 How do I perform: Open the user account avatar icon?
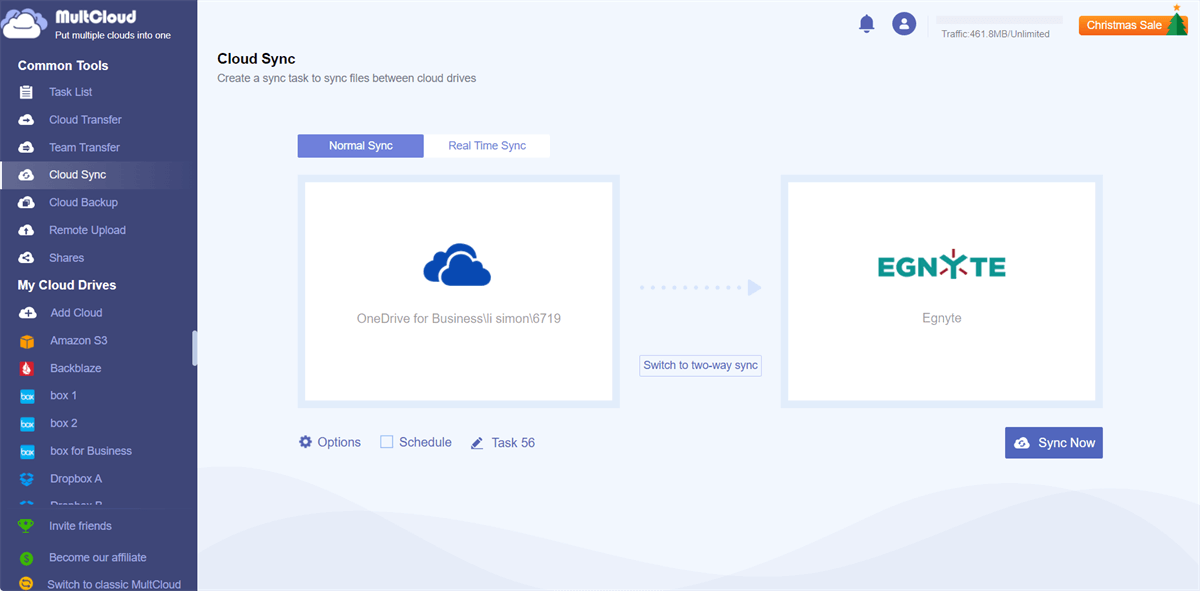tap(904, 24)
